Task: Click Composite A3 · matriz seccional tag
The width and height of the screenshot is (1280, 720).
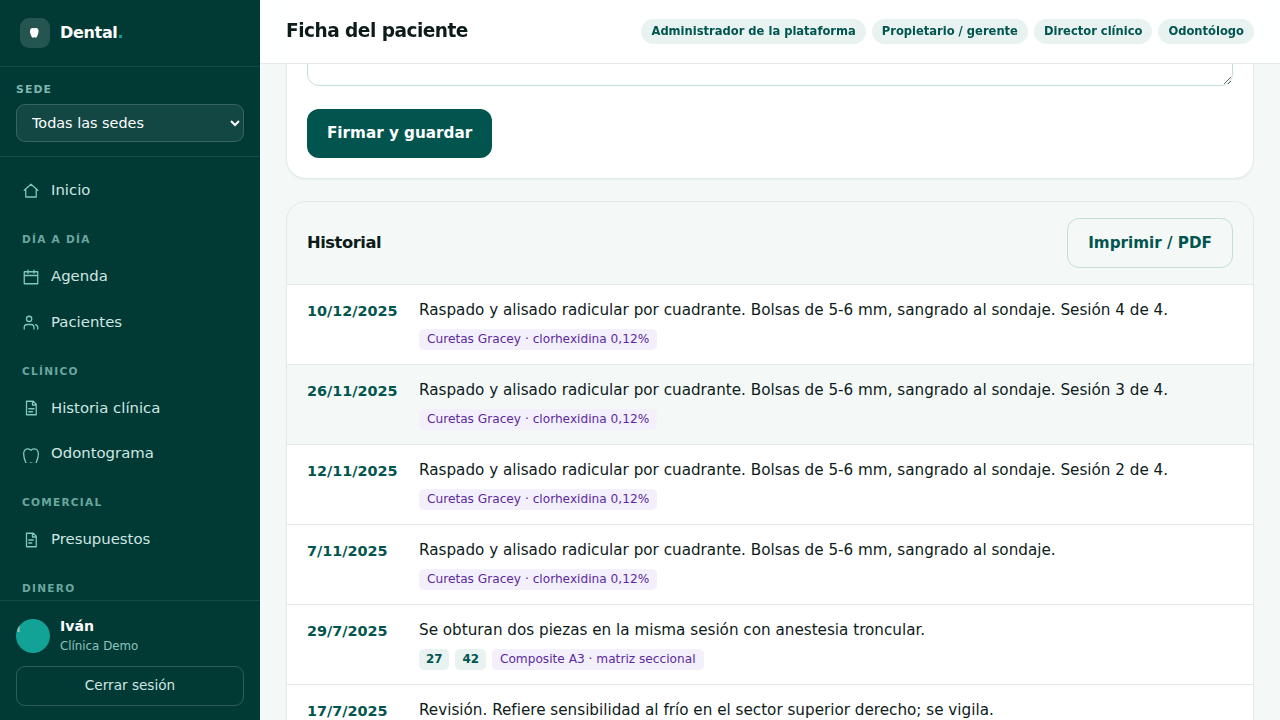Action: click(598, 659)
